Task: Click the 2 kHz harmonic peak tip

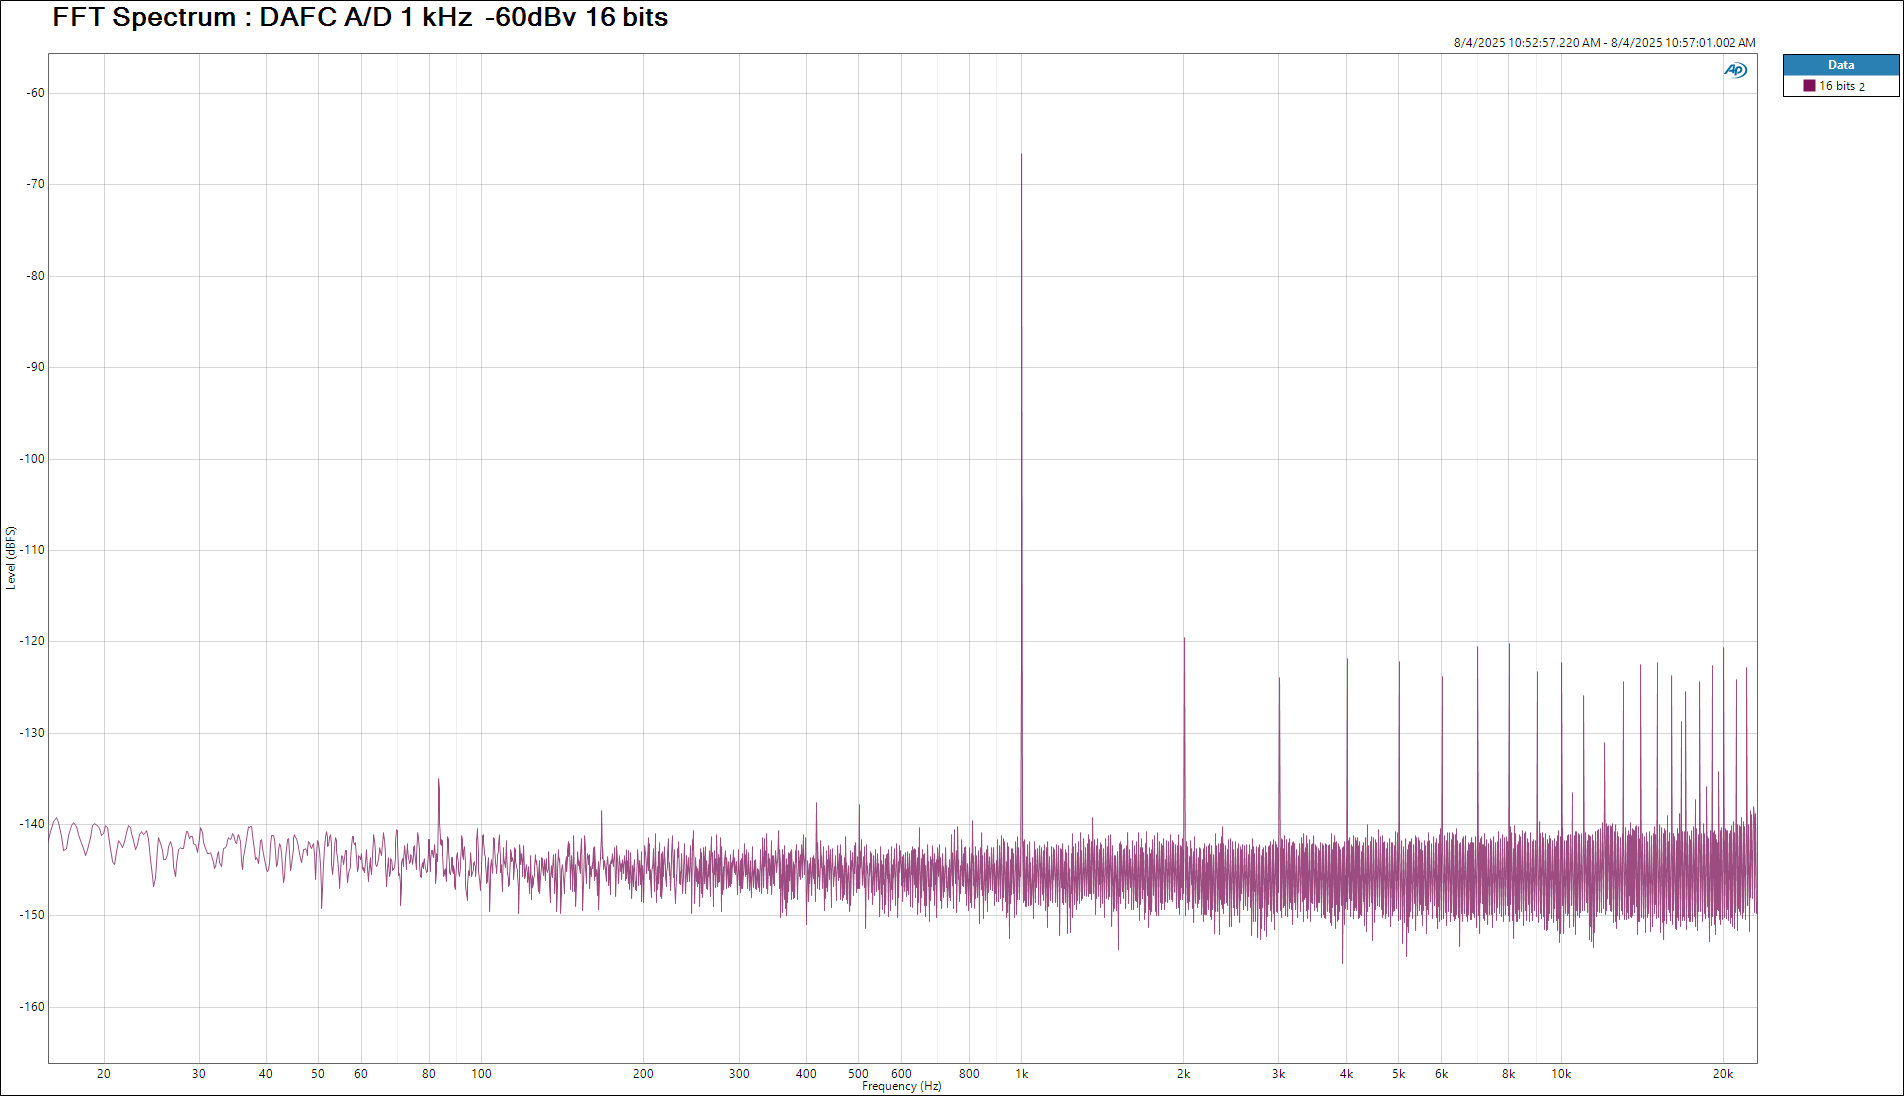Action: [1184, 640]
